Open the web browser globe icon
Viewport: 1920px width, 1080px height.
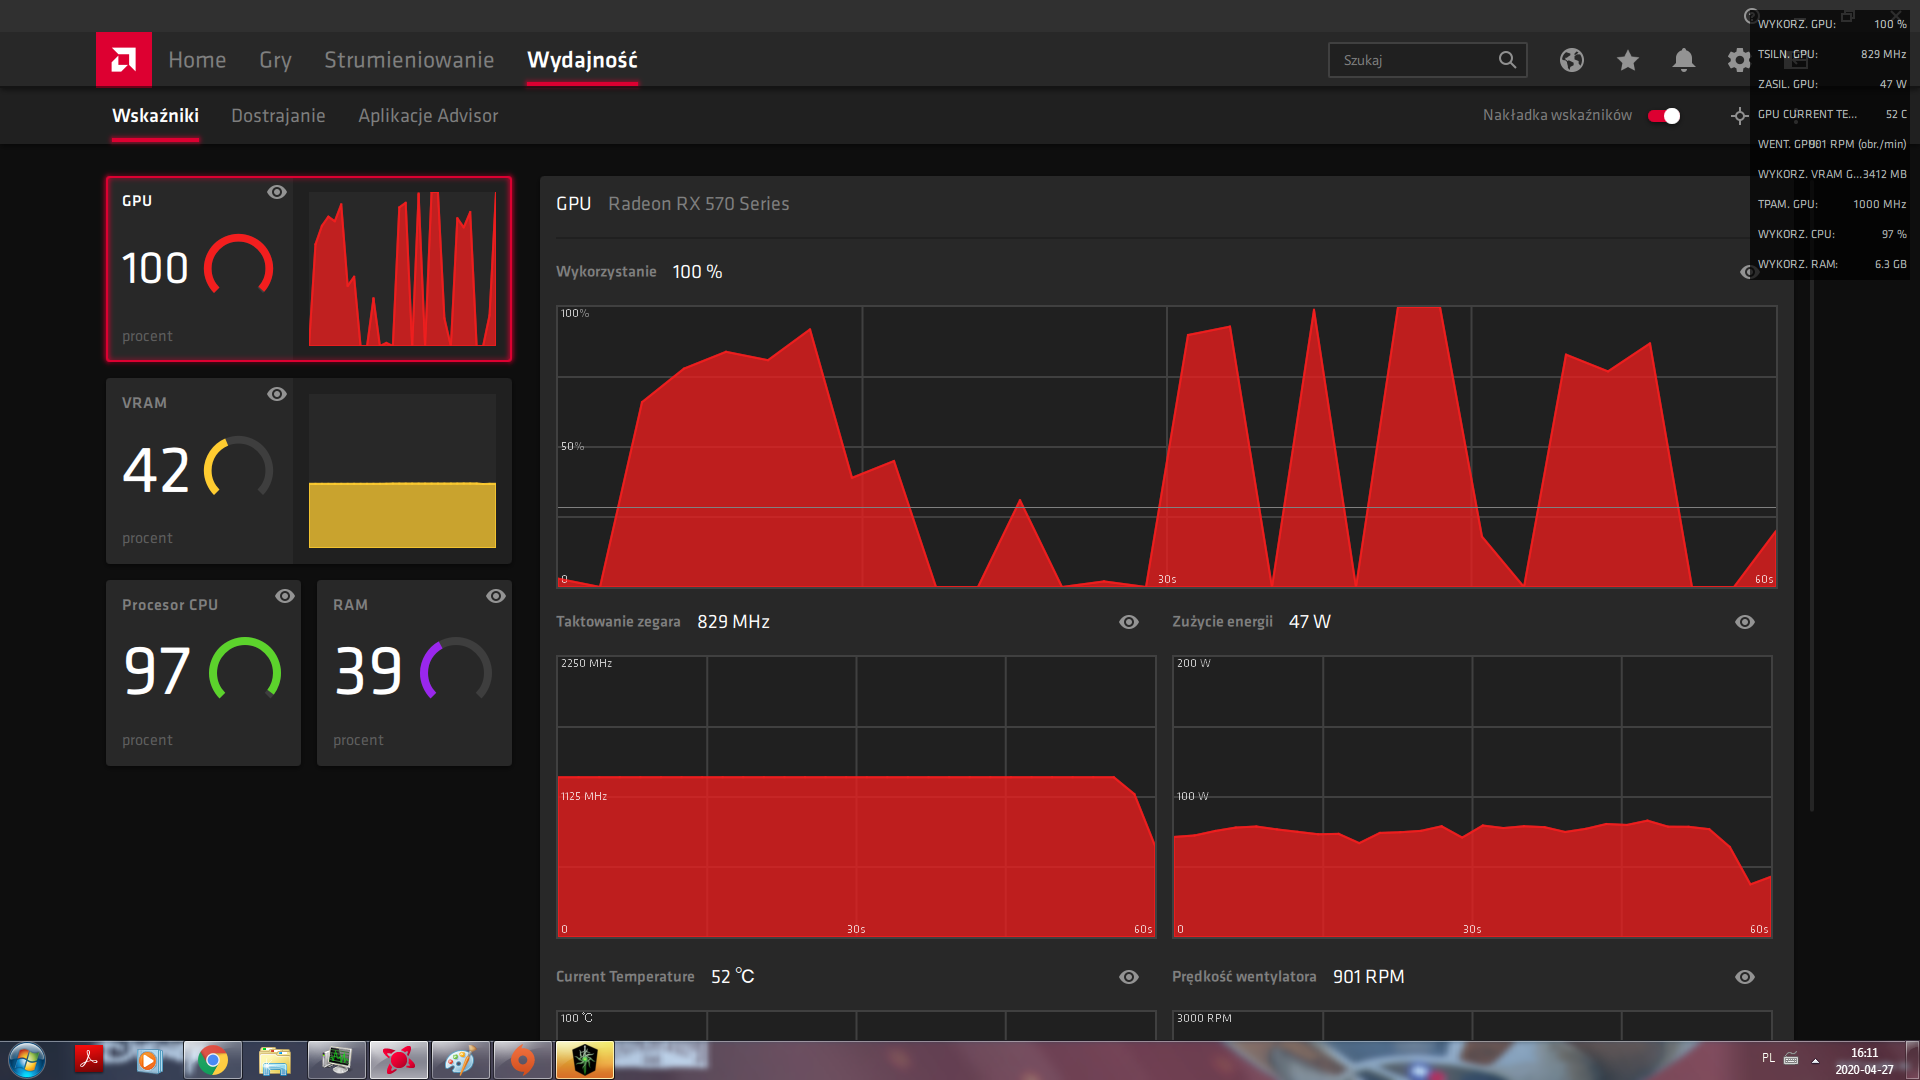coord(1572,61)
